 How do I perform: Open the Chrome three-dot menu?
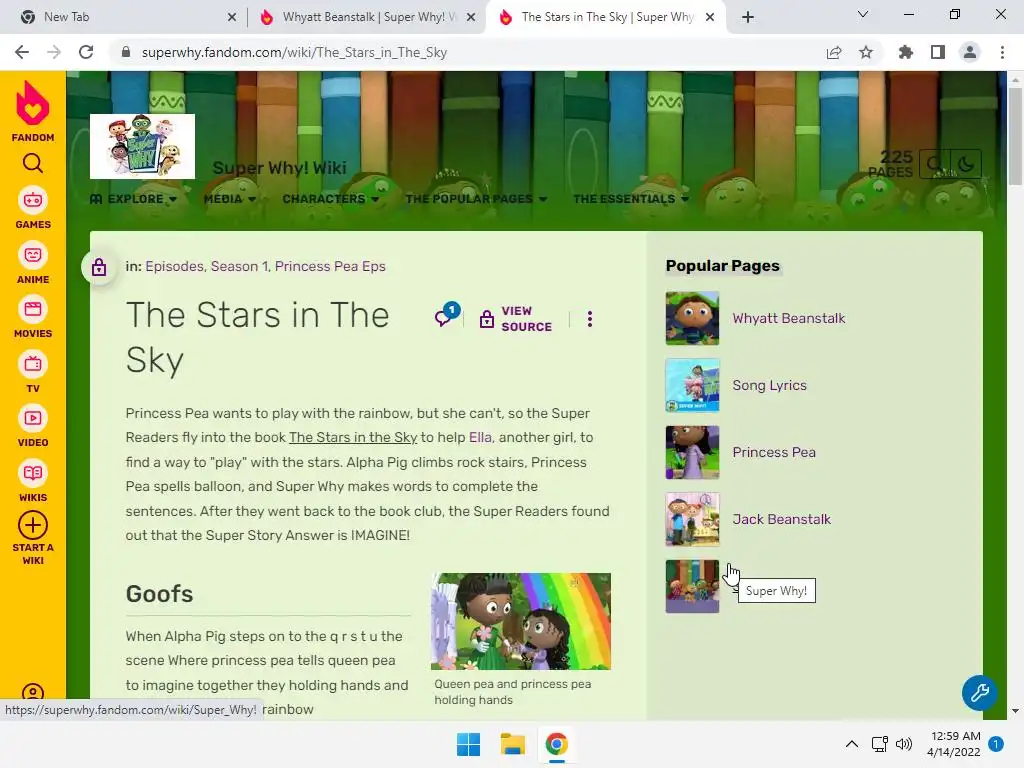[1002, 52]
